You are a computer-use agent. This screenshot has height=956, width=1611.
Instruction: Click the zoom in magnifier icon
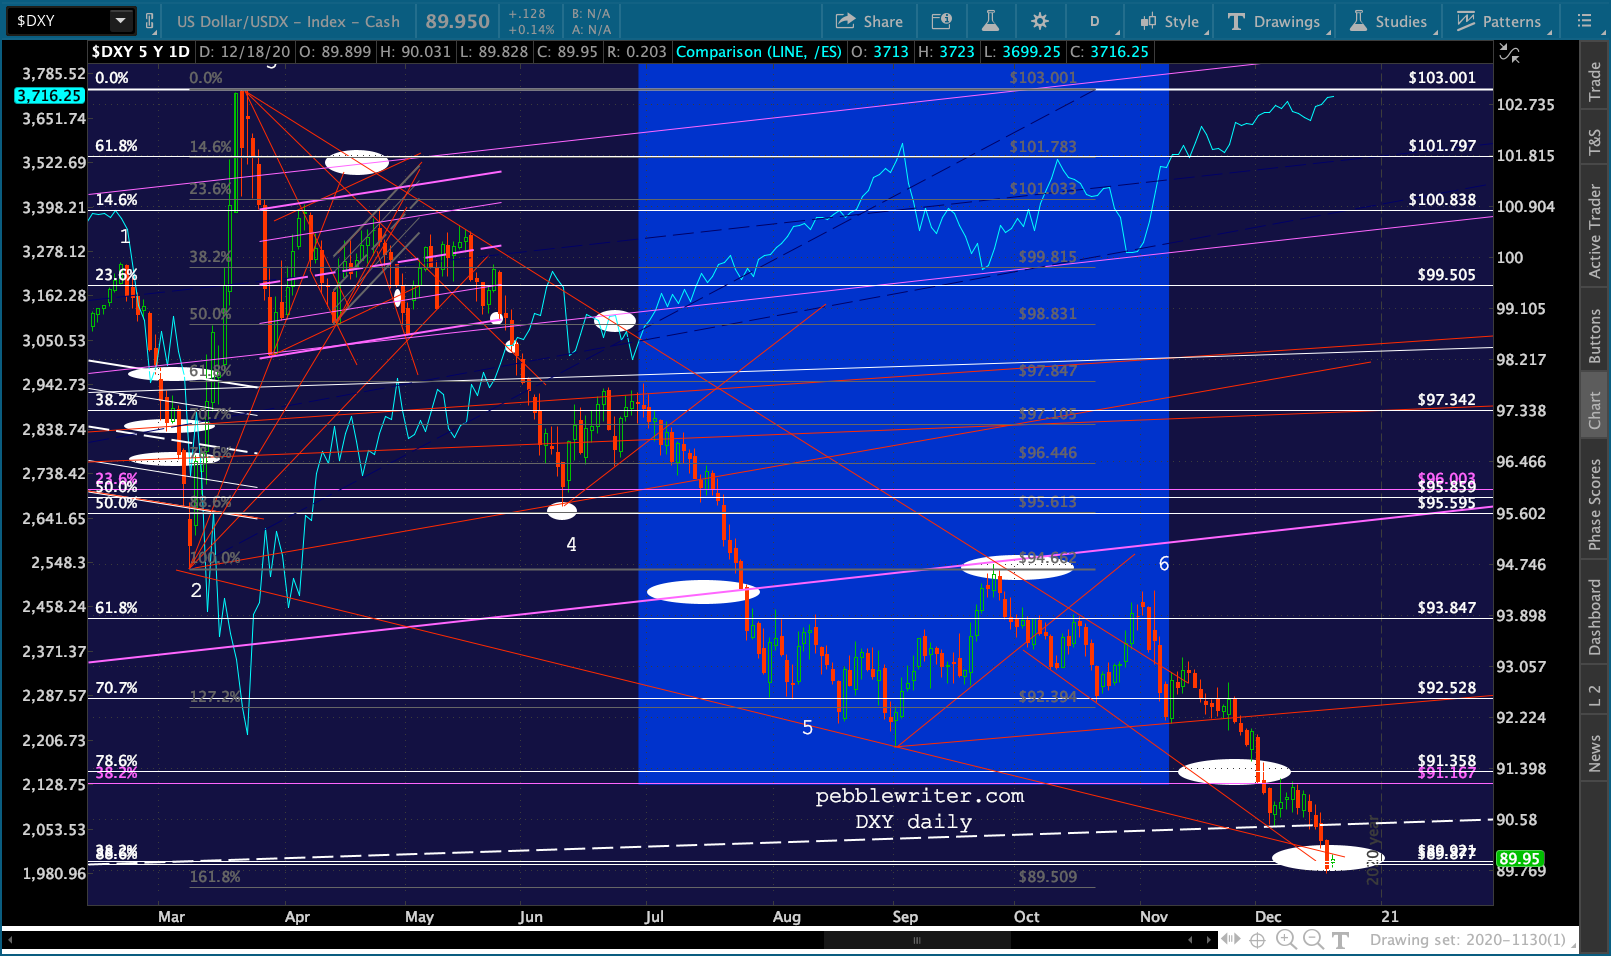click(x=1286, y=940)
